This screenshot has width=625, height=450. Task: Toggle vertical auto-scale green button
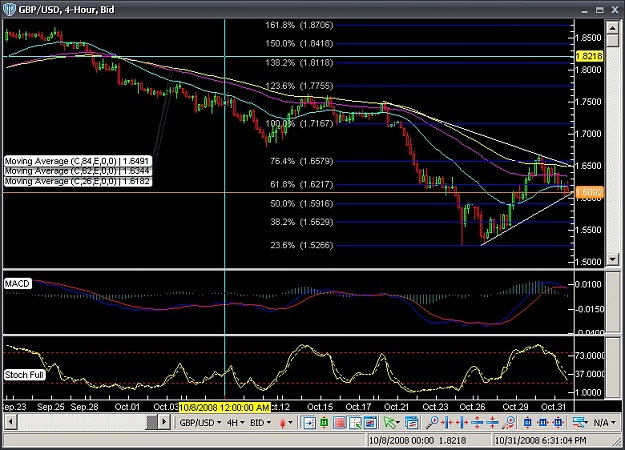pyautogui.click(x=324, y=422)
